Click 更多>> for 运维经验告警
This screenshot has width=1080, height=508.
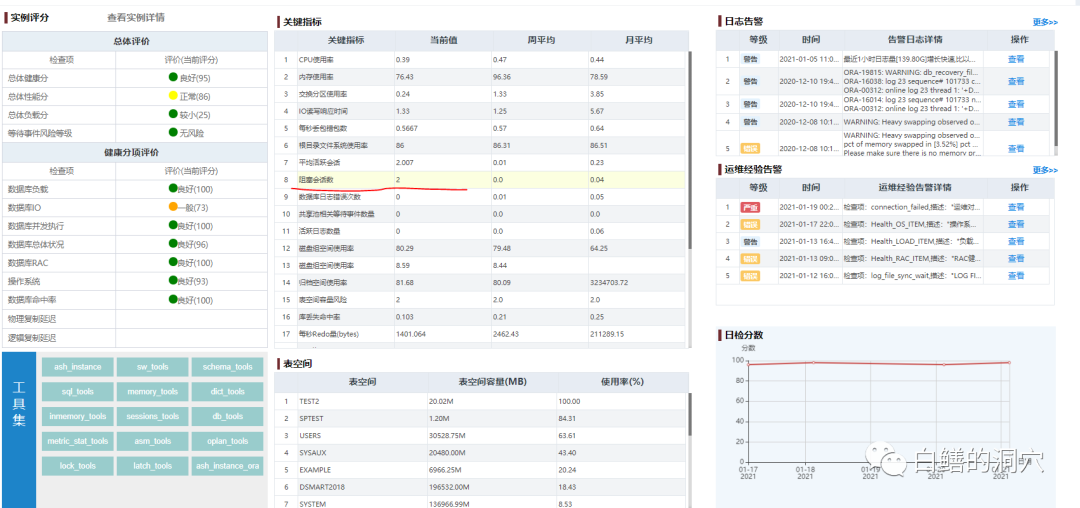tap(1045, 170)
